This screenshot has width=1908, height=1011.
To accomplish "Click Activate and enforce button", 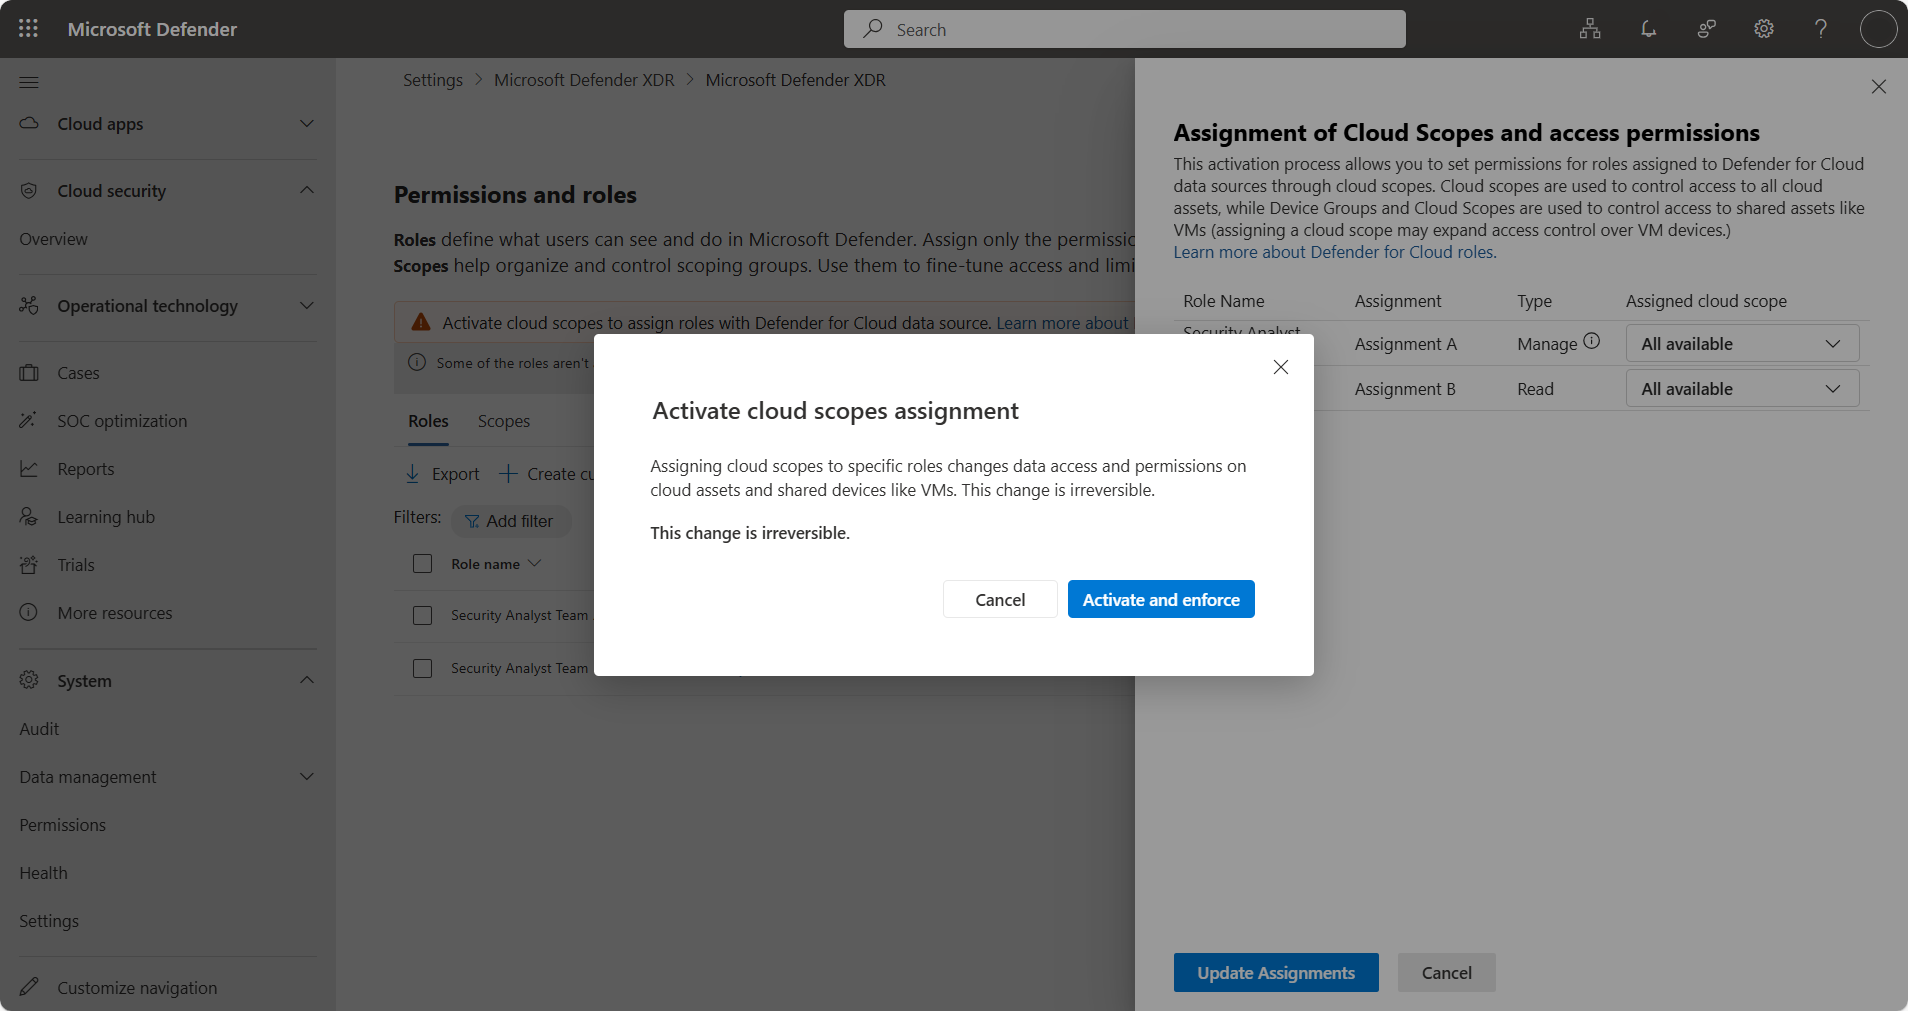I will (1160, 600).
